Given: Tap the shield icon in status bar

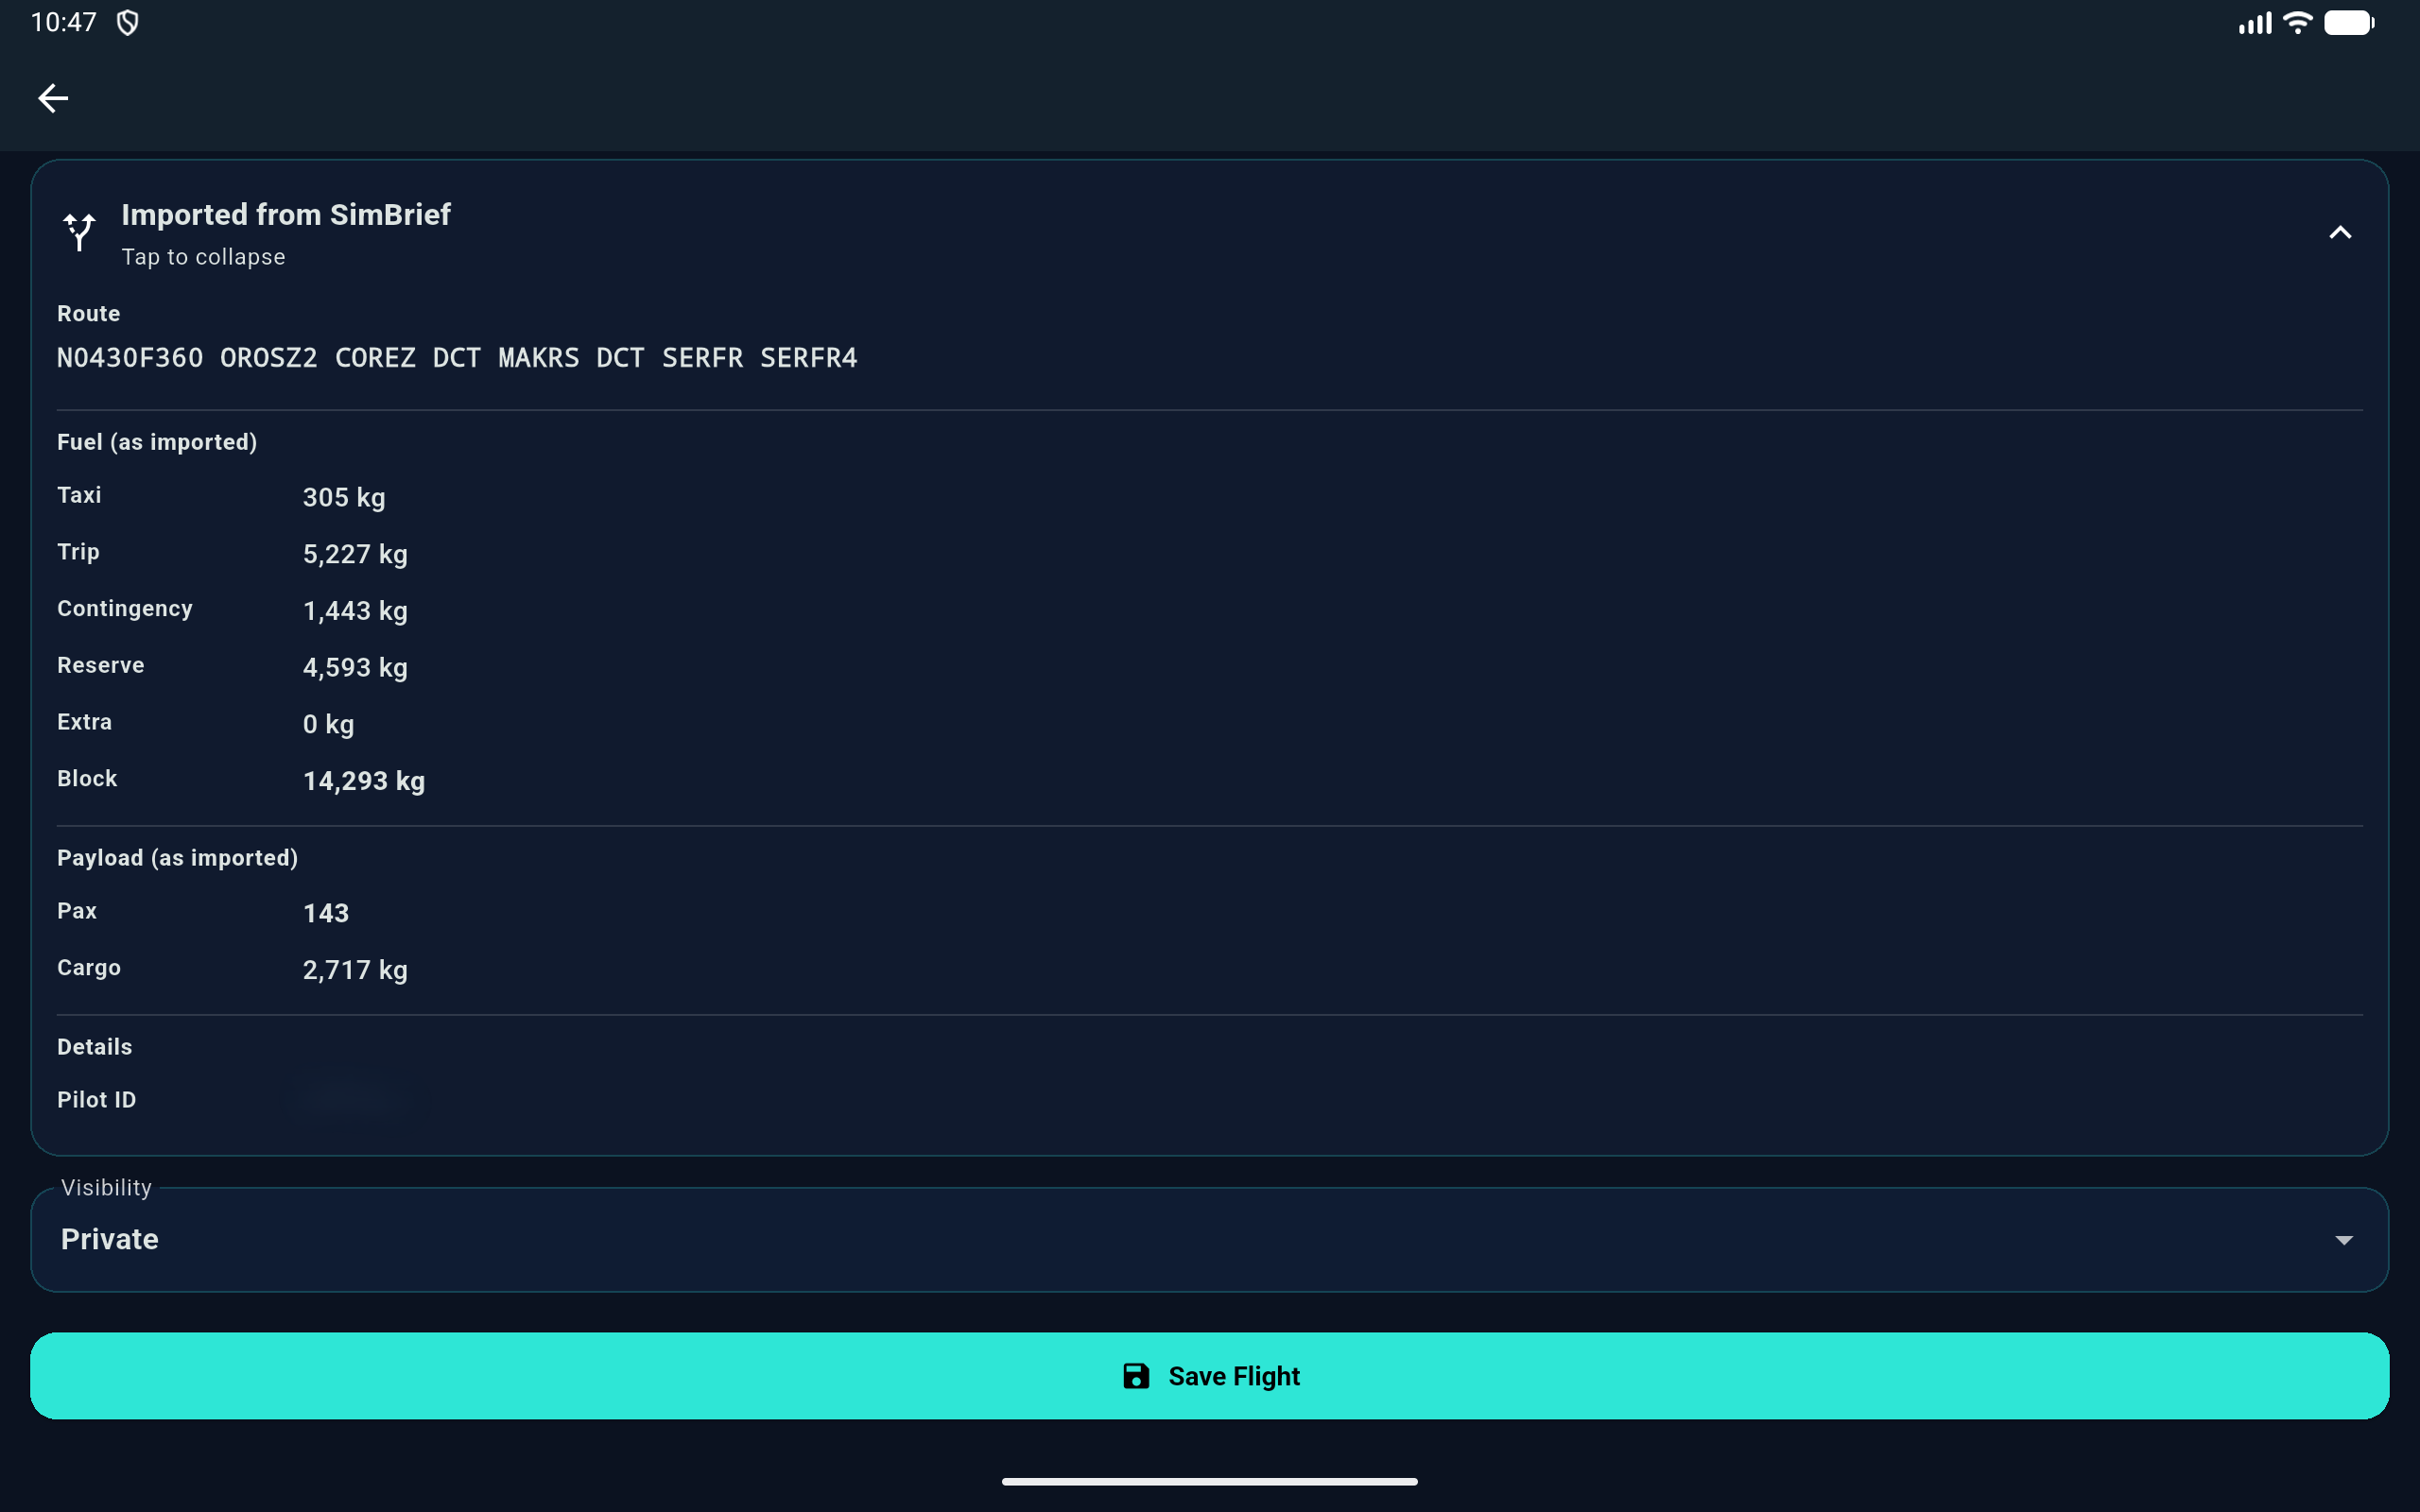Looking at the screenshot, I should 128,23.
